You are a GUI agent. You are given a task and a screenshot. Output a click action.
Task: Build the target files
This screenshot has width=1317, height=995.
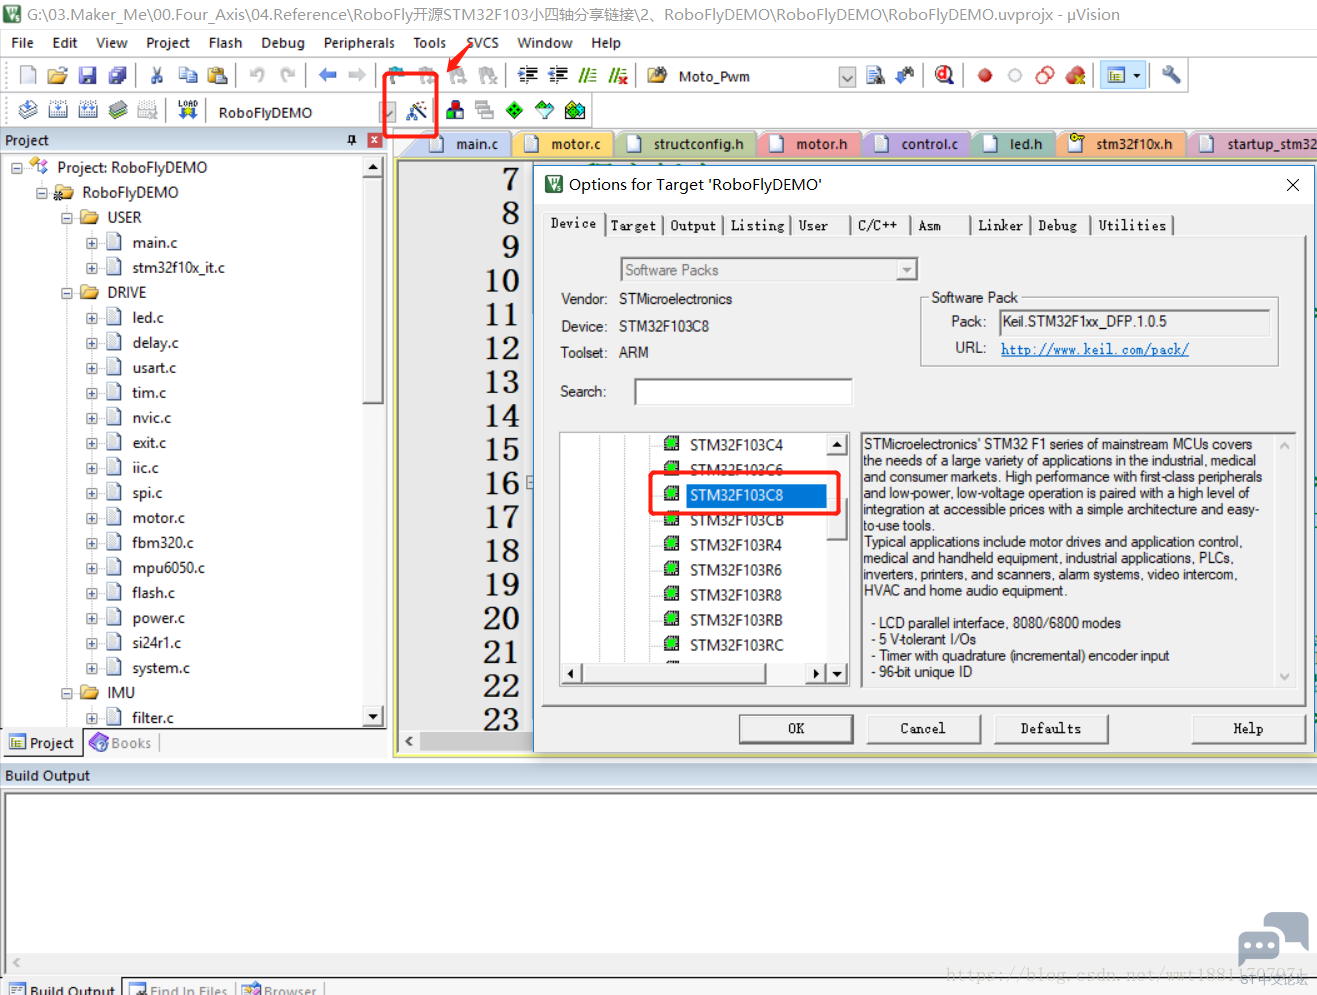[58, 110]
